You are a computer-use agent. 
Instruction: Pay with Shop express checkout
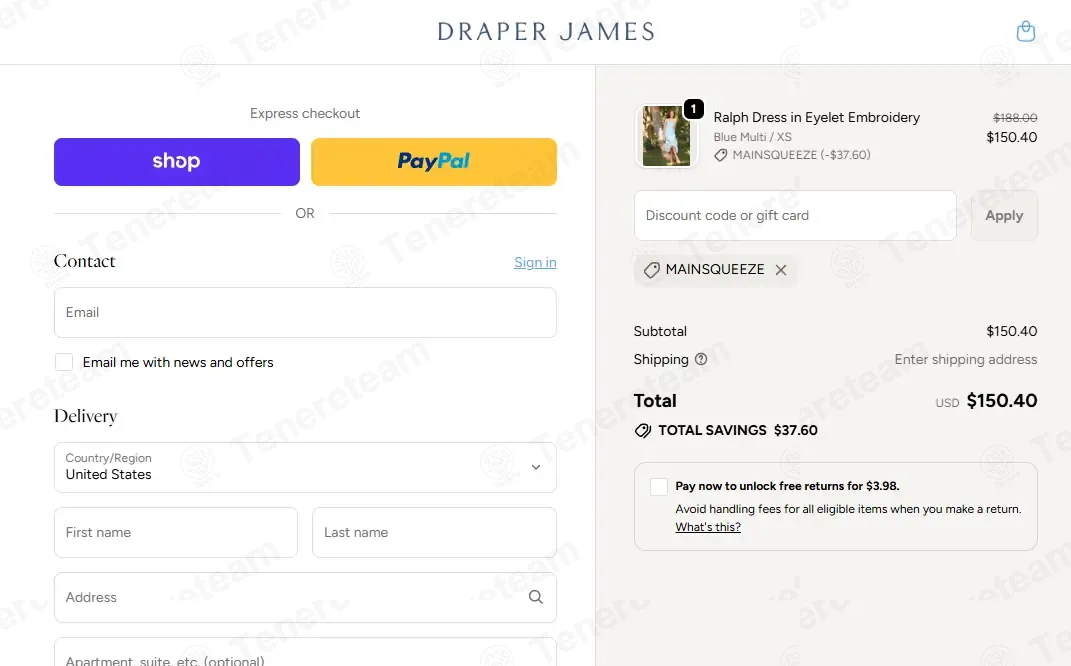177,162
